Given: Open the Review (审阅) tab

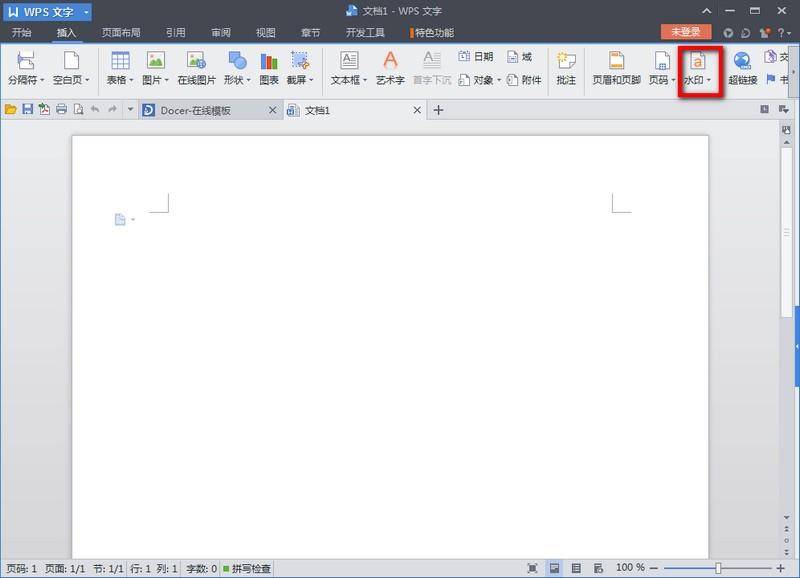Looking at the screenshot, I should point(221,33).
